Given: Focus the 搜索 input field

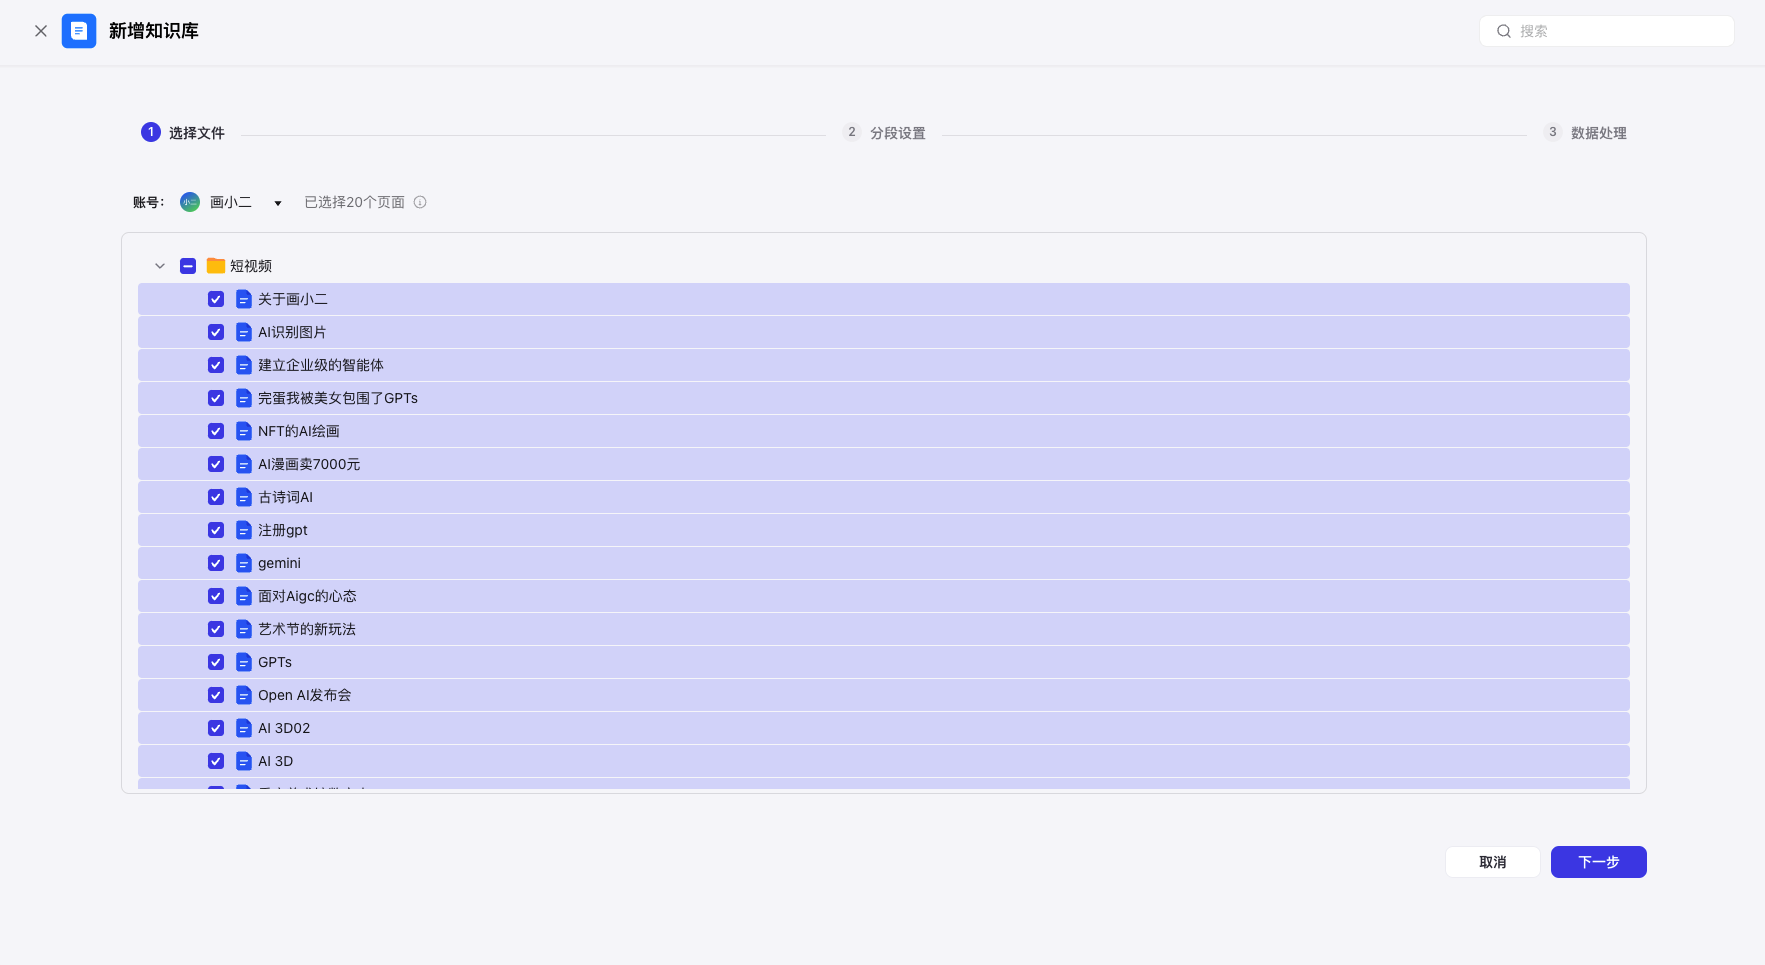Looking at the screenshot, I should click(x=1606, y=31).
